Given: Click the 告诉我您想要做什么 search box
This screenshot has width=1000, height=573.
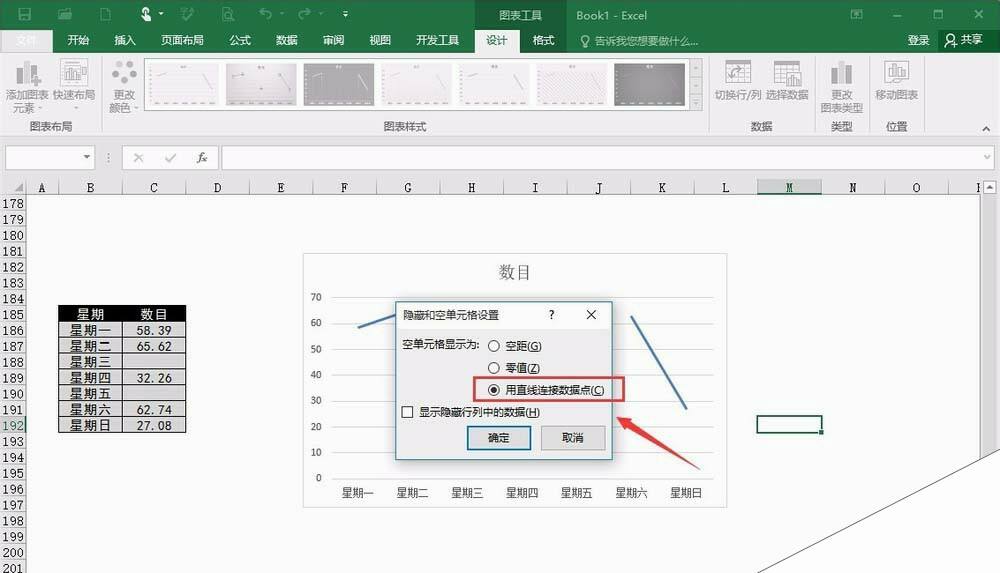Looking at the screenshot, I should (639, 41).
